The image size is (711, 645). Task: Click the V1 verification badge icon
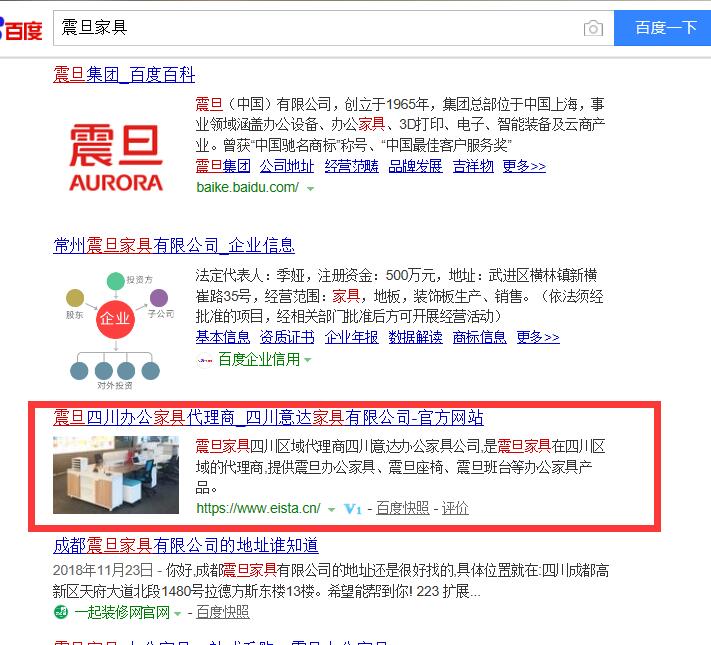[x=352, y=509]
